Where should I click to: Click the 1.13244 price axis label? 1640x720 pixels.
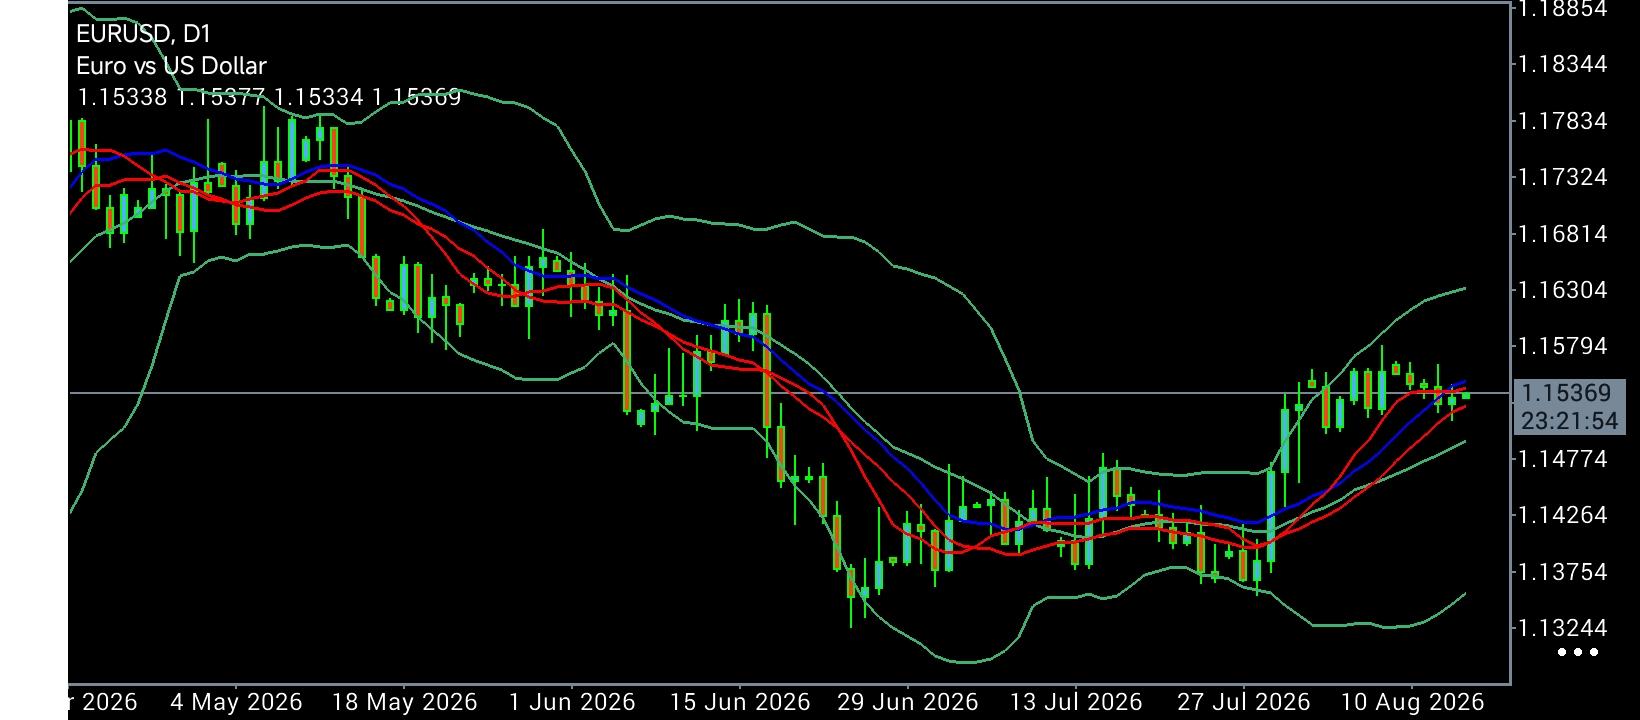click(x=1562, y=628)
